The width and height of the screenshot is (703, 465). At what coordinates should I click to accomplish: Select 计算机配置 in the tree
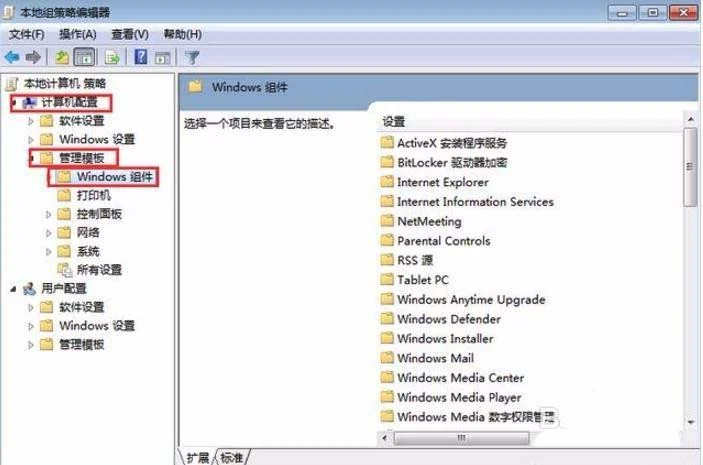pos(69,102)
